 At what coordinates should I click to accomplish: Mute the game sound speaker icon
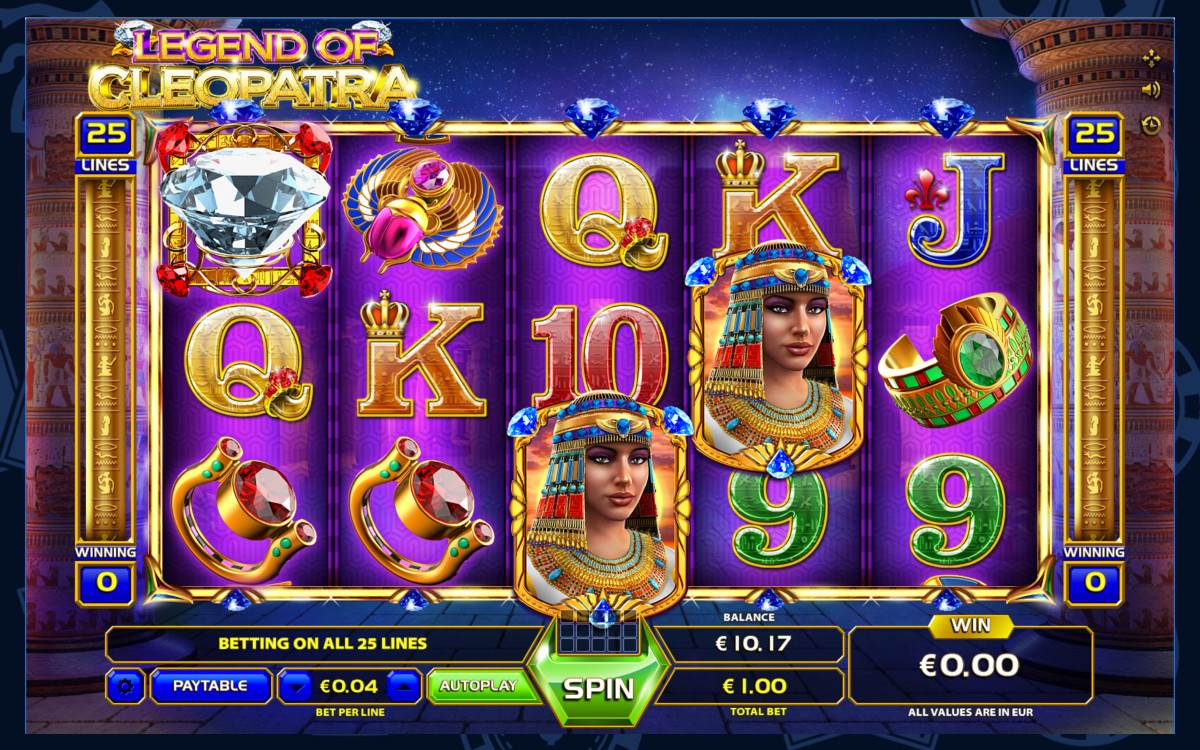[1151, 91]
